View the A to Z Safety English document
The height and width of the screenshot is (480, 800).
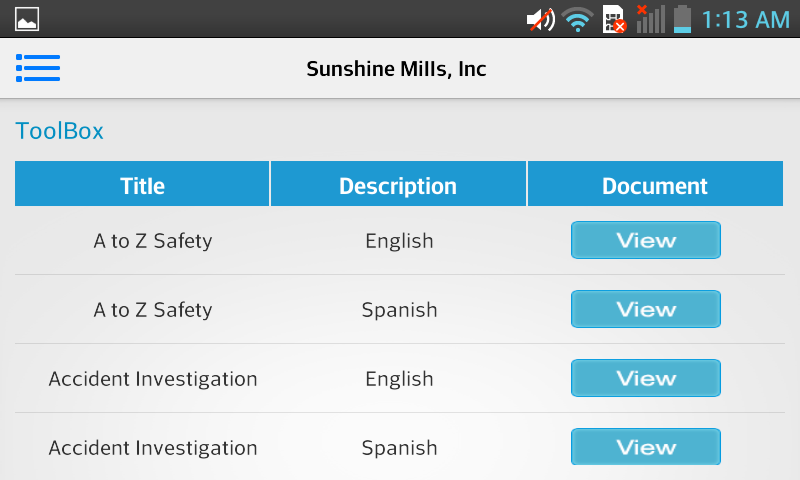tap(645, 240)
